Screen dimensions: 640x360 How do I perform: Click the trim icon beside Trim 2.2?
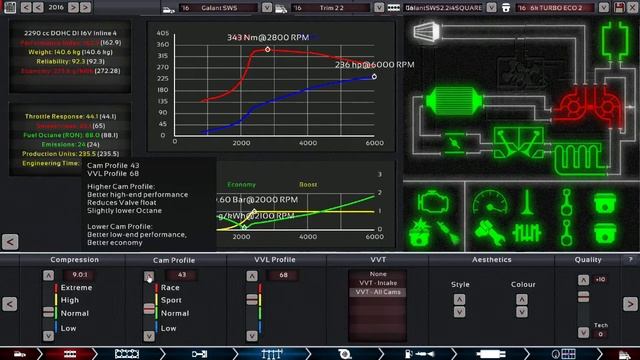(281, 9)
